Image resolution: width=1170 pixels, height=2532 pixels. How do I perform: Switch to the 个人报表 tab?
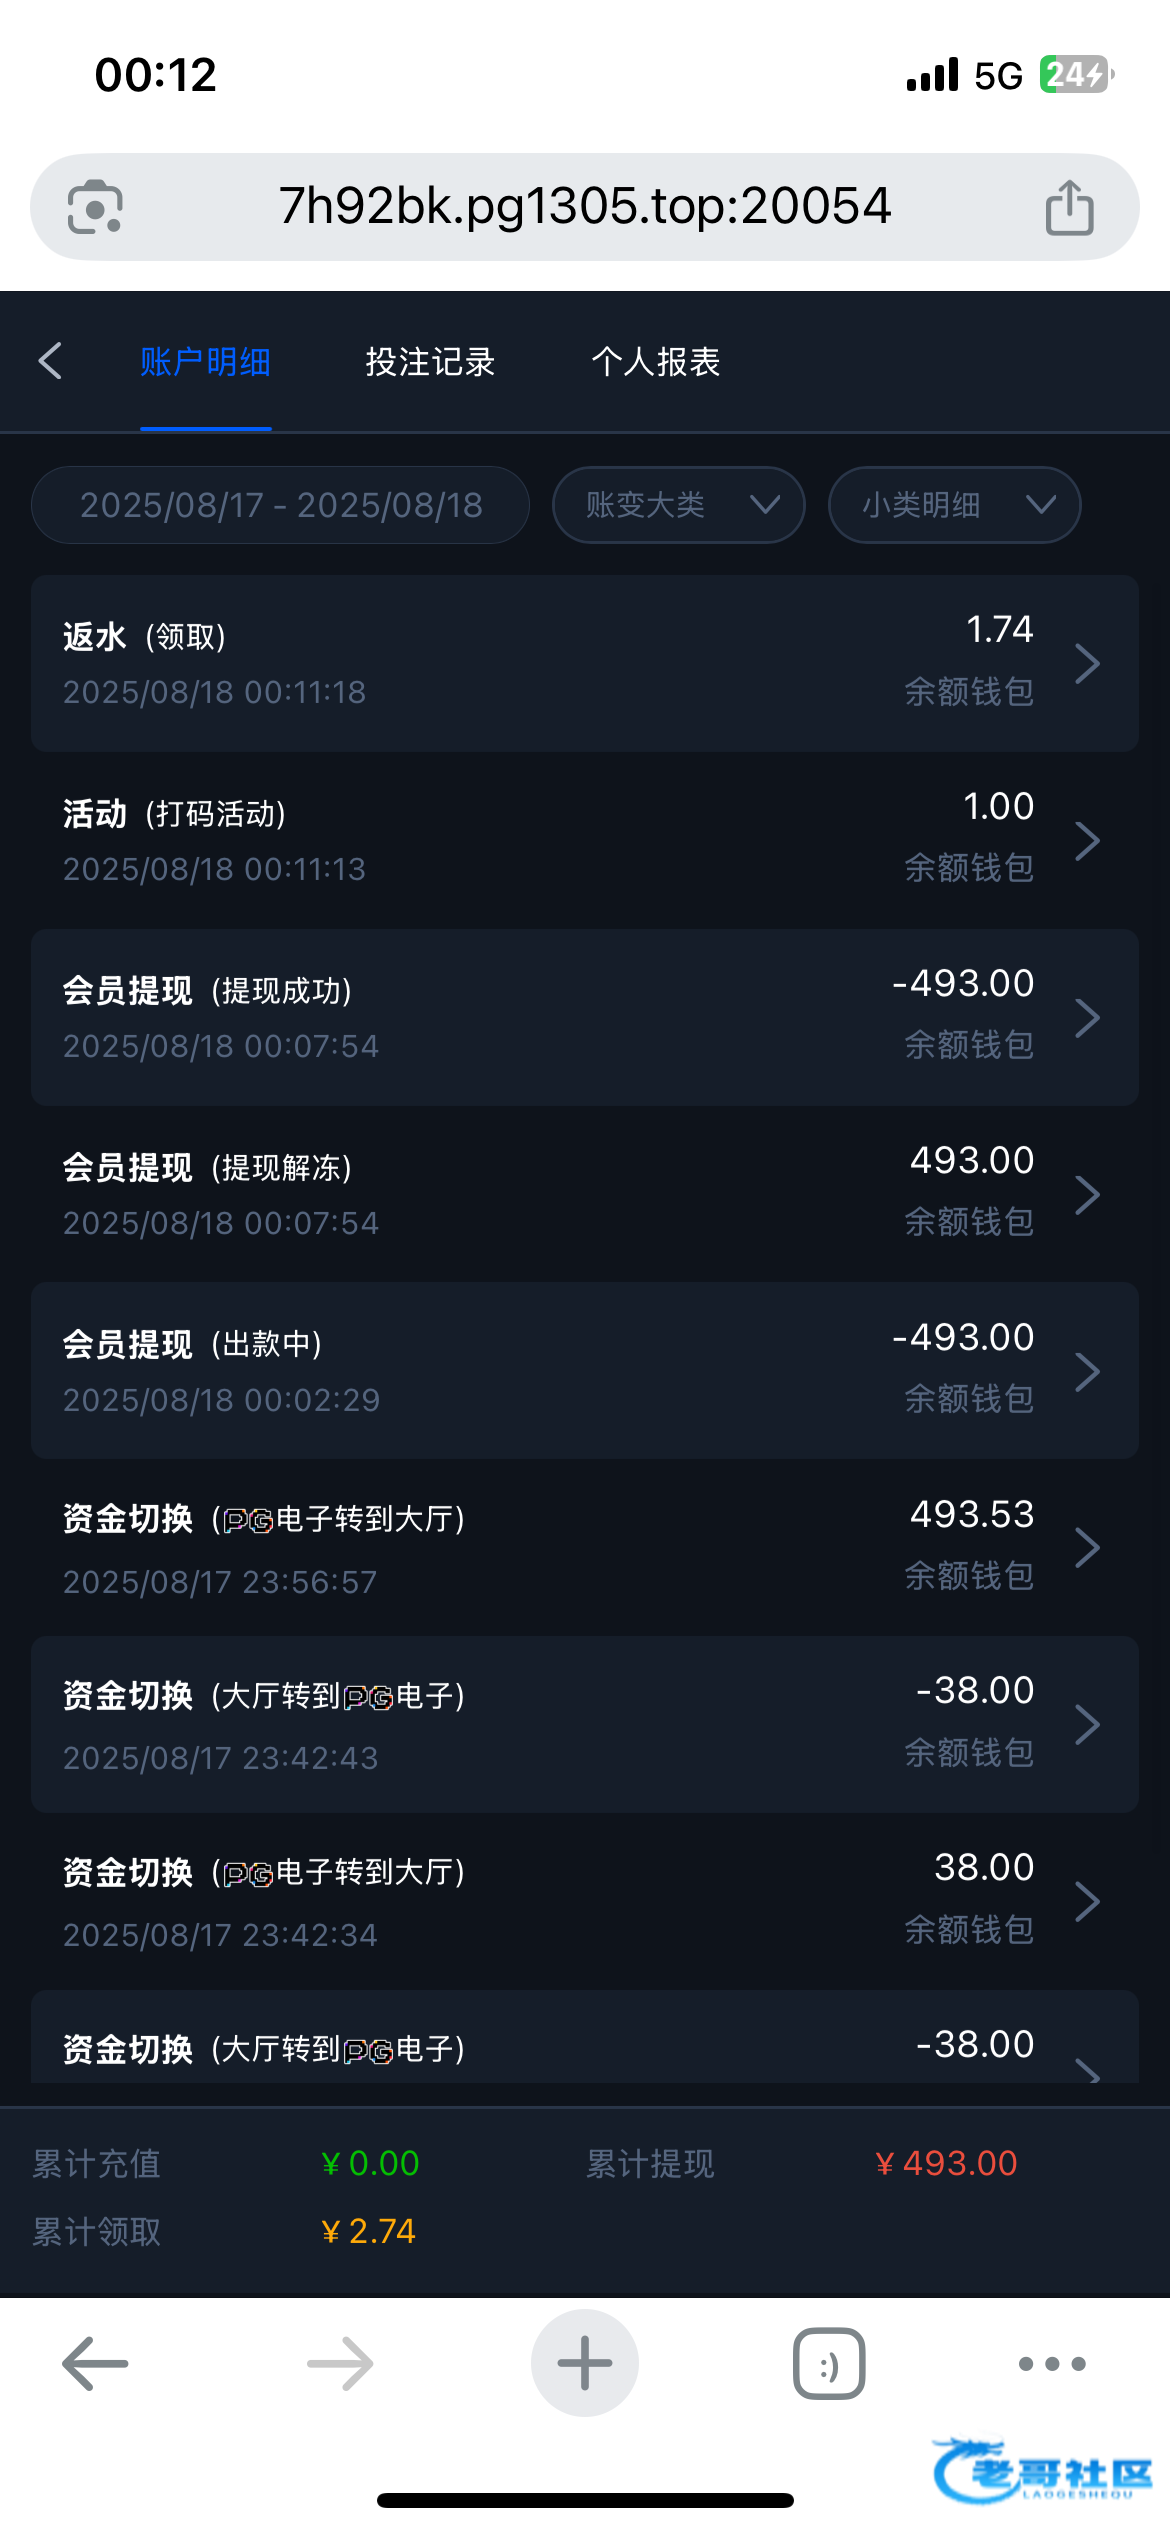coord(655,362)
